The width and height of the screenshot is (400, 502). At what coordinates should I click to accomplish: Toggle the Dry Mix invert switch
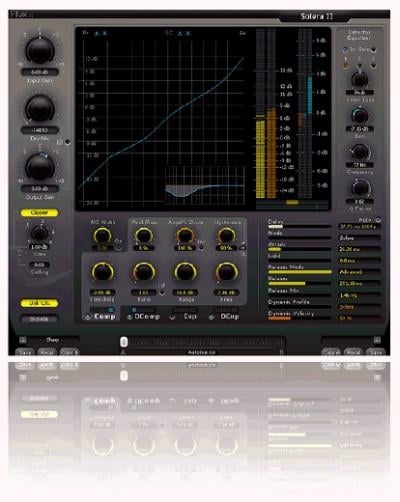coord(68,142)
